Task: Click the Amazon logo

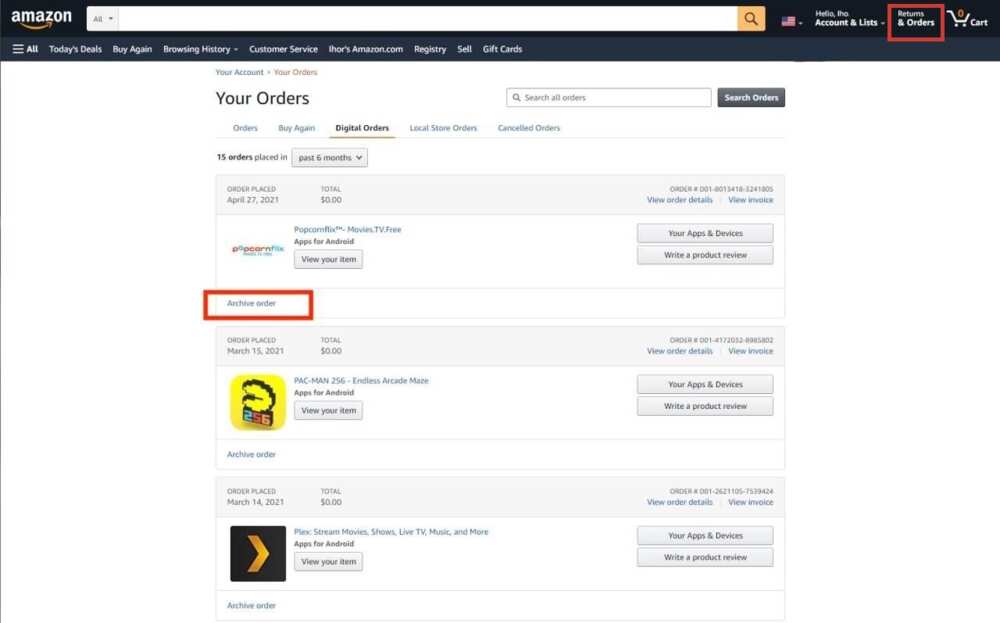Action: [x=41, y=19]
